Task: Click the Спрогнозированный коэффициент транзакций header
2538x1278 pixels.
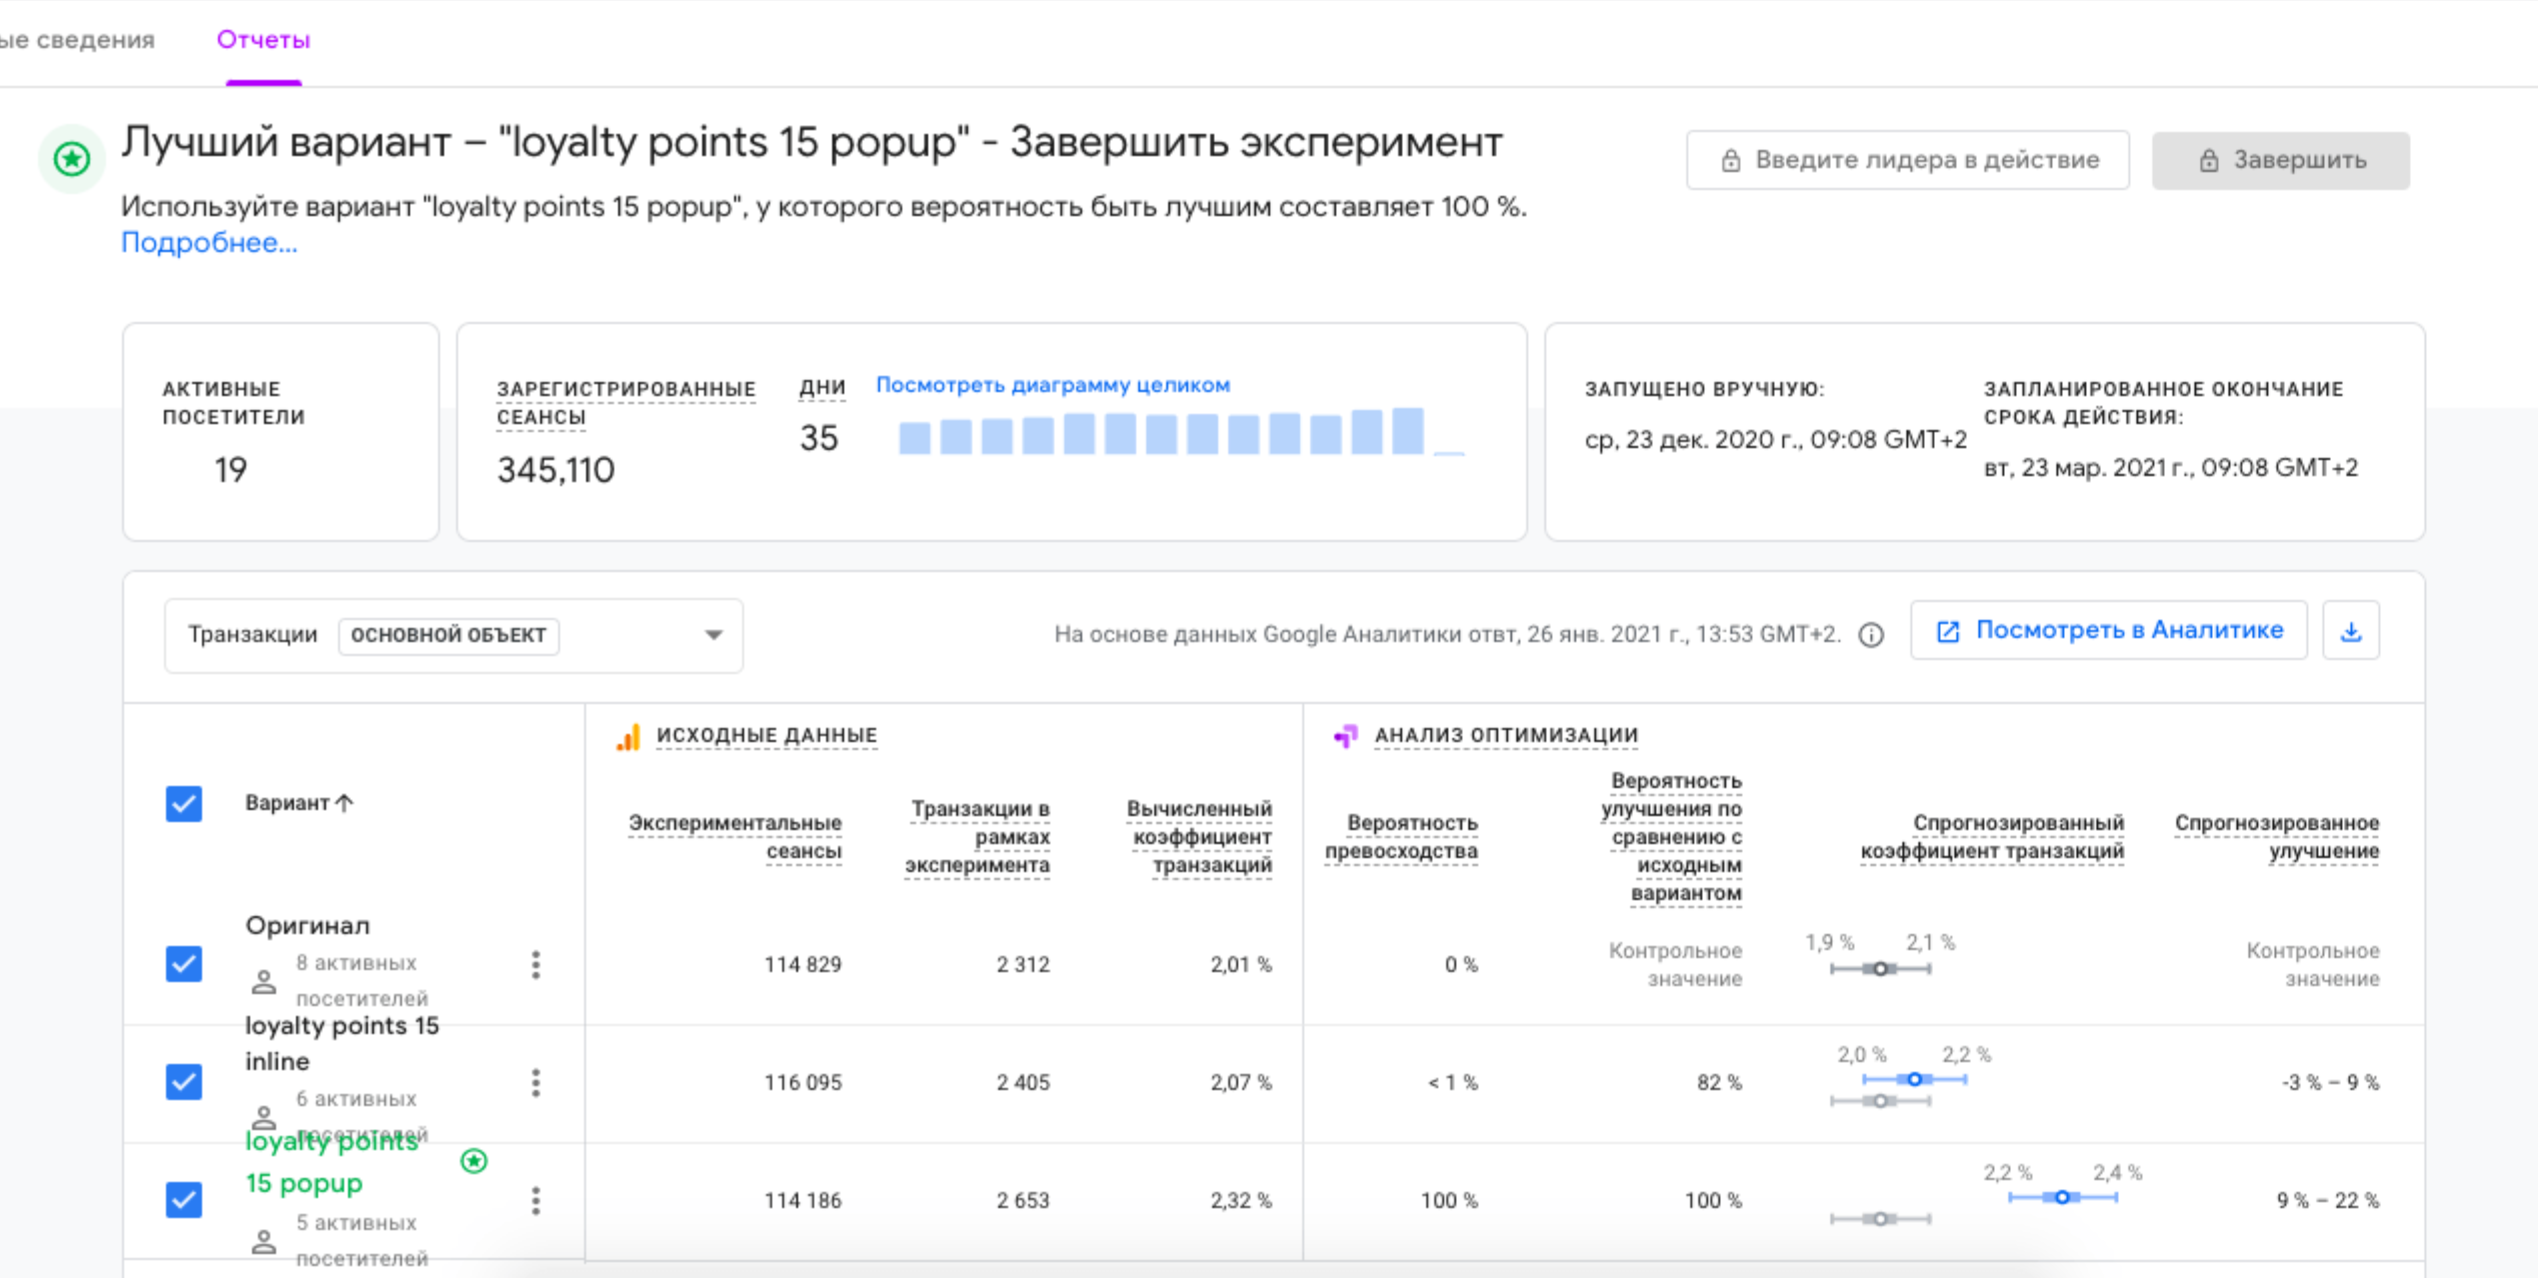Action: coord(1992,836)
